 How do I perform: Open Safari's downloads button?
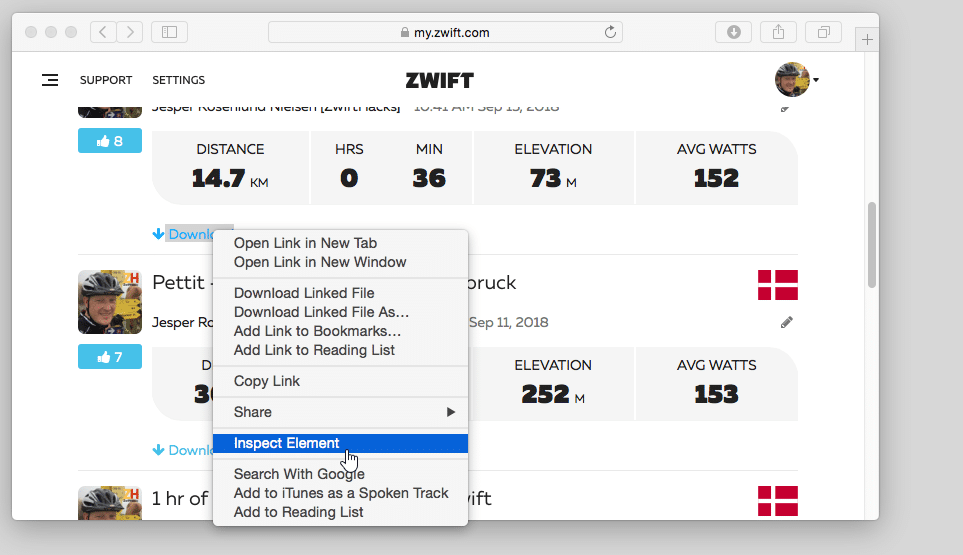point(733,32)
